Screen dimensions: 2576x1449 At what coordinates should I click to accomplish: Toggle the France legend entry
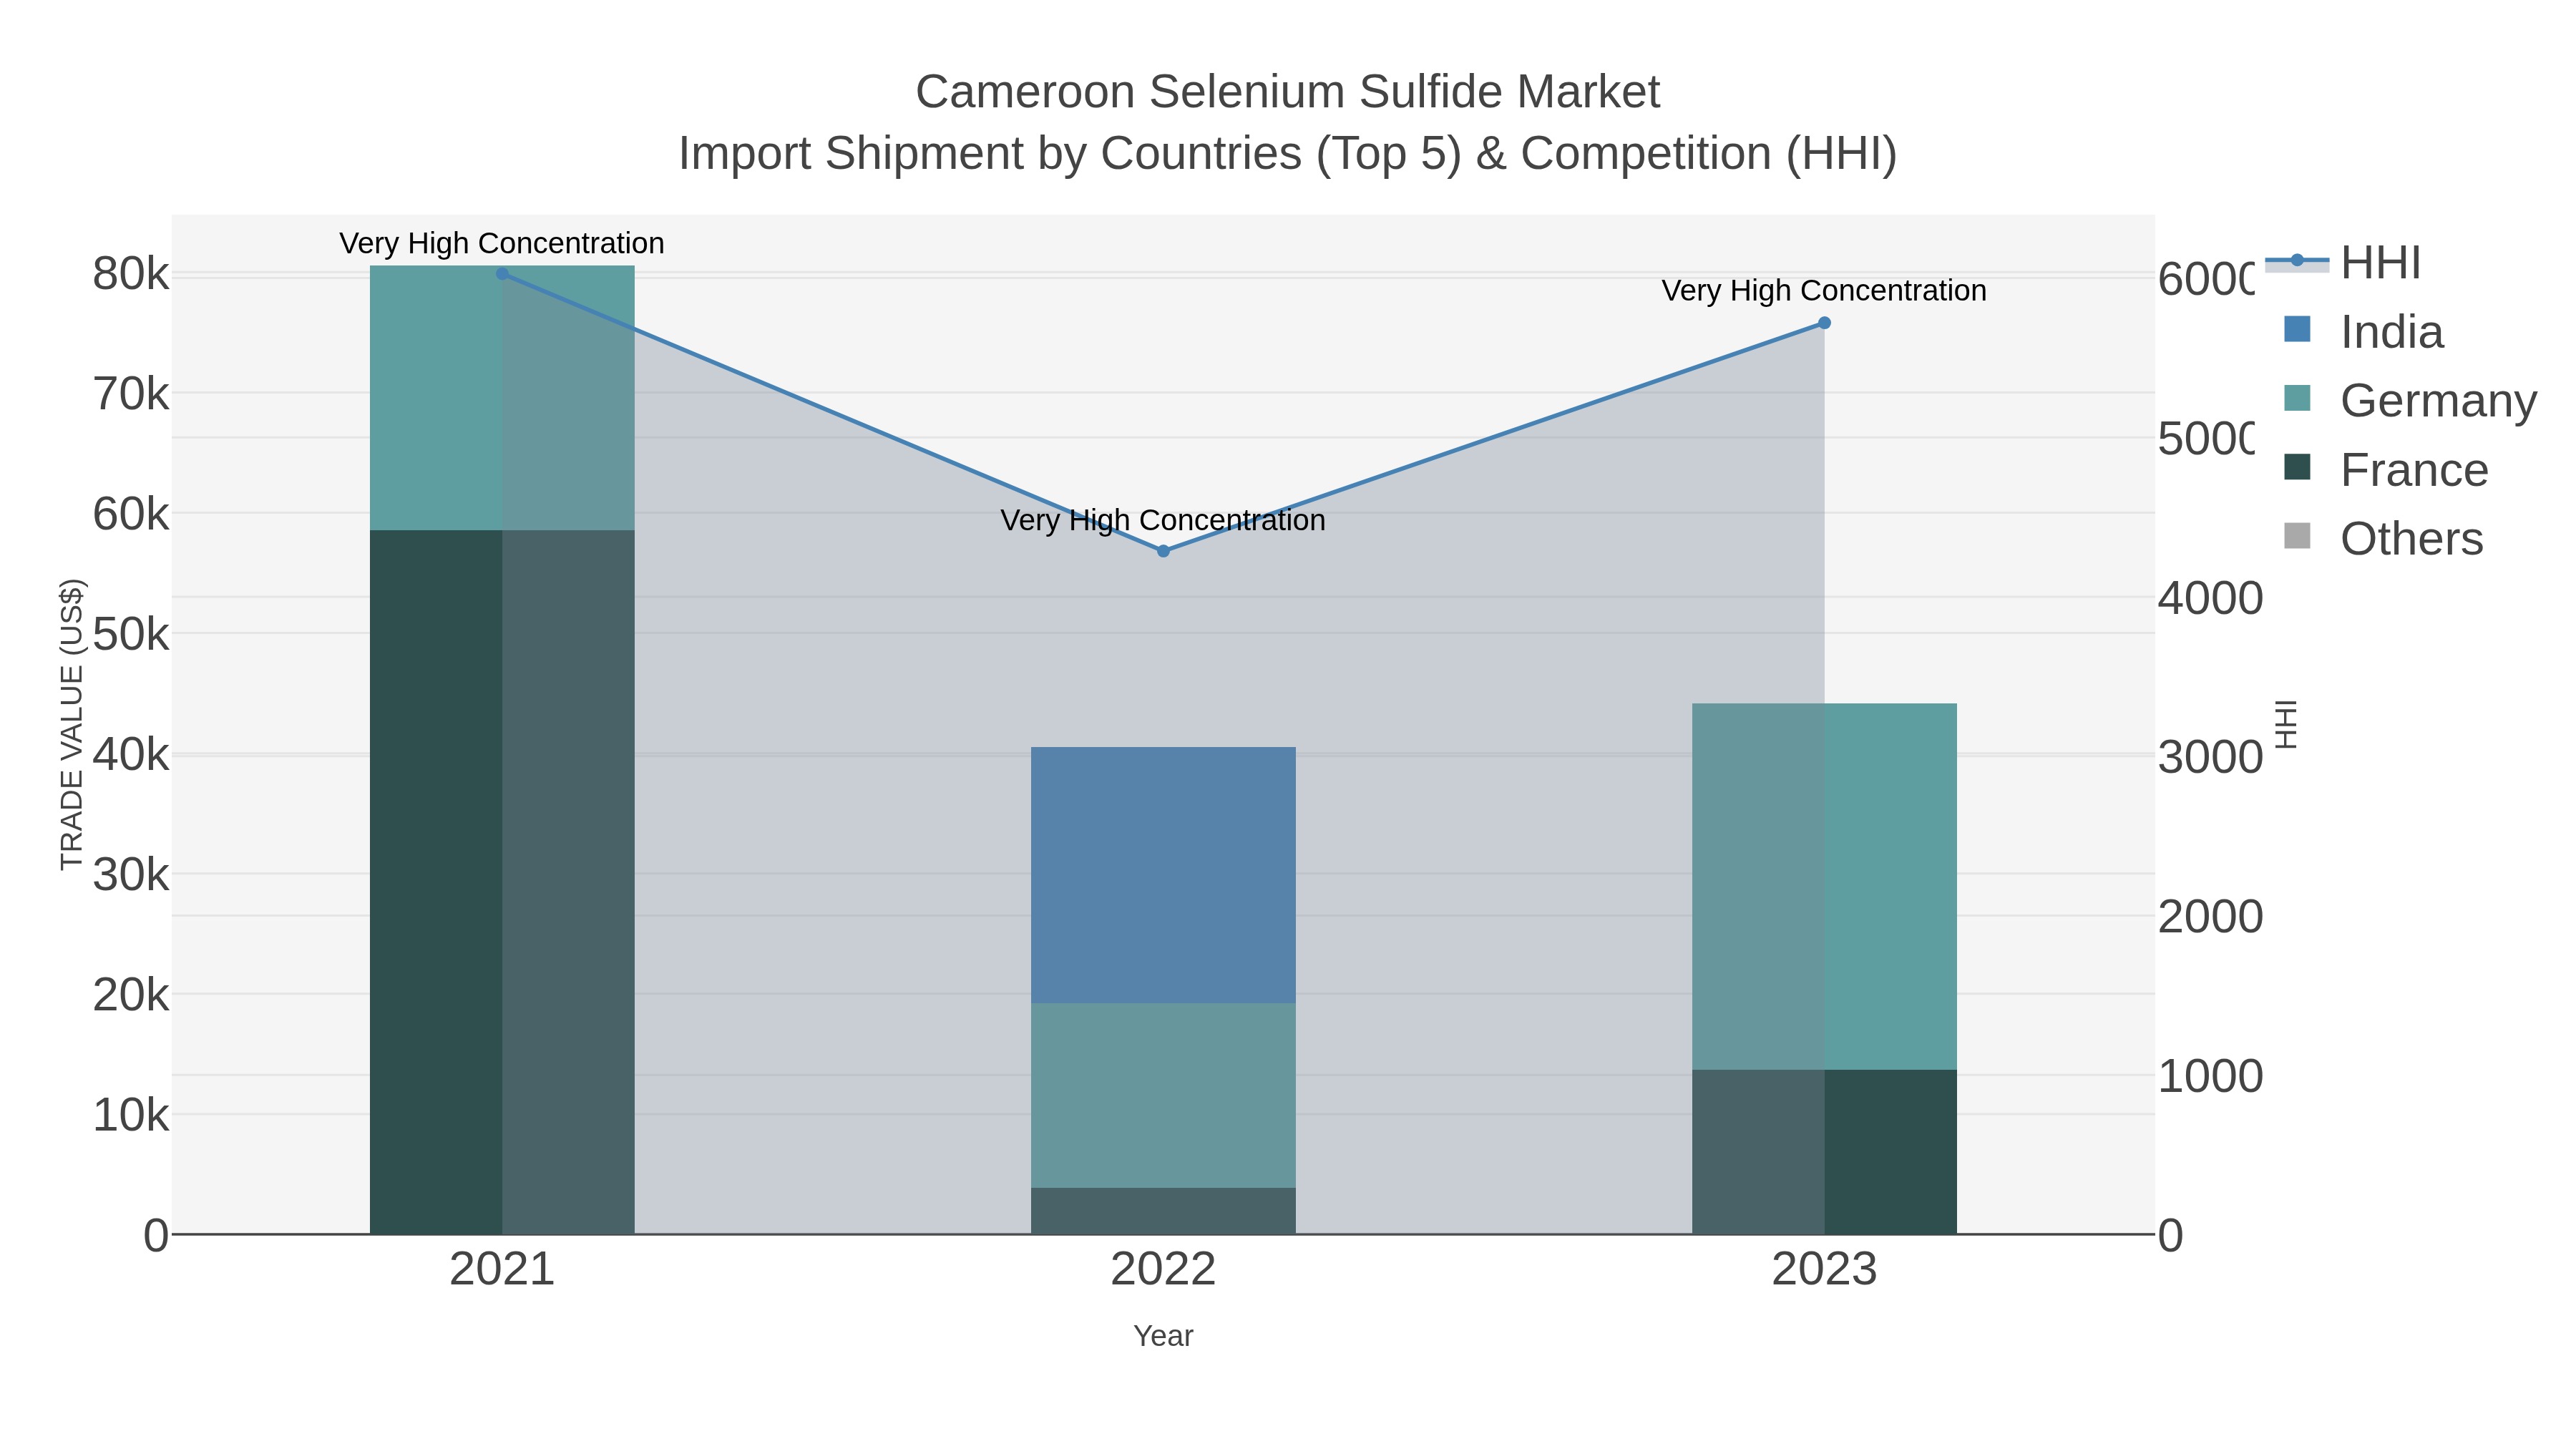point(2386,469)
